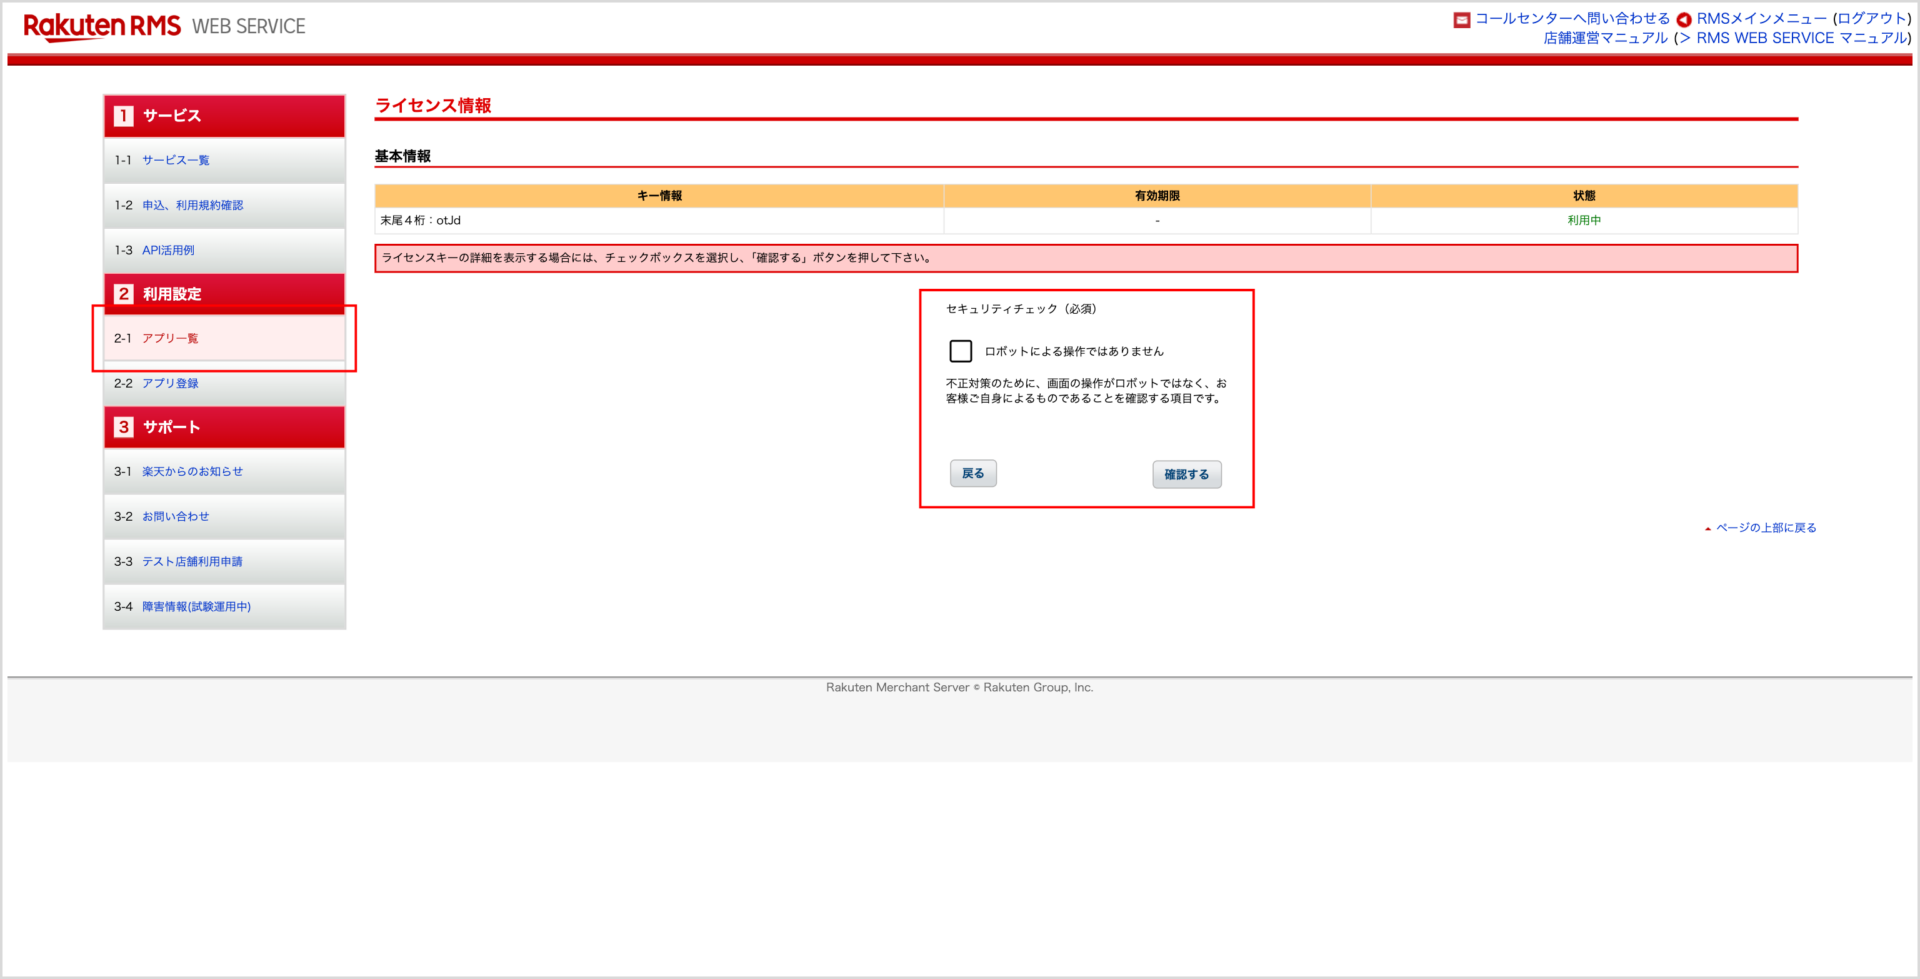Click the numbered badge 2 on 利用設定 header

point(122,293)
